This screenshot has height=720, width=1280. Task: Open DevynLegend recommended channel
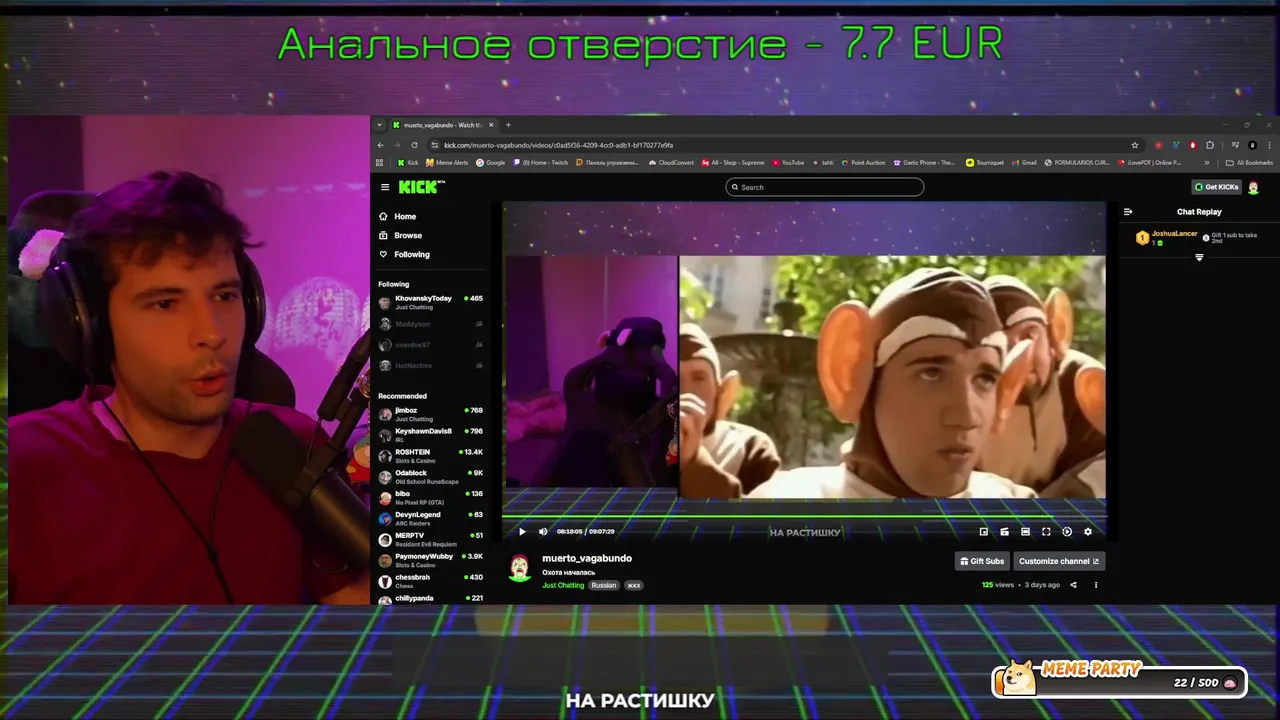[430, 518]
